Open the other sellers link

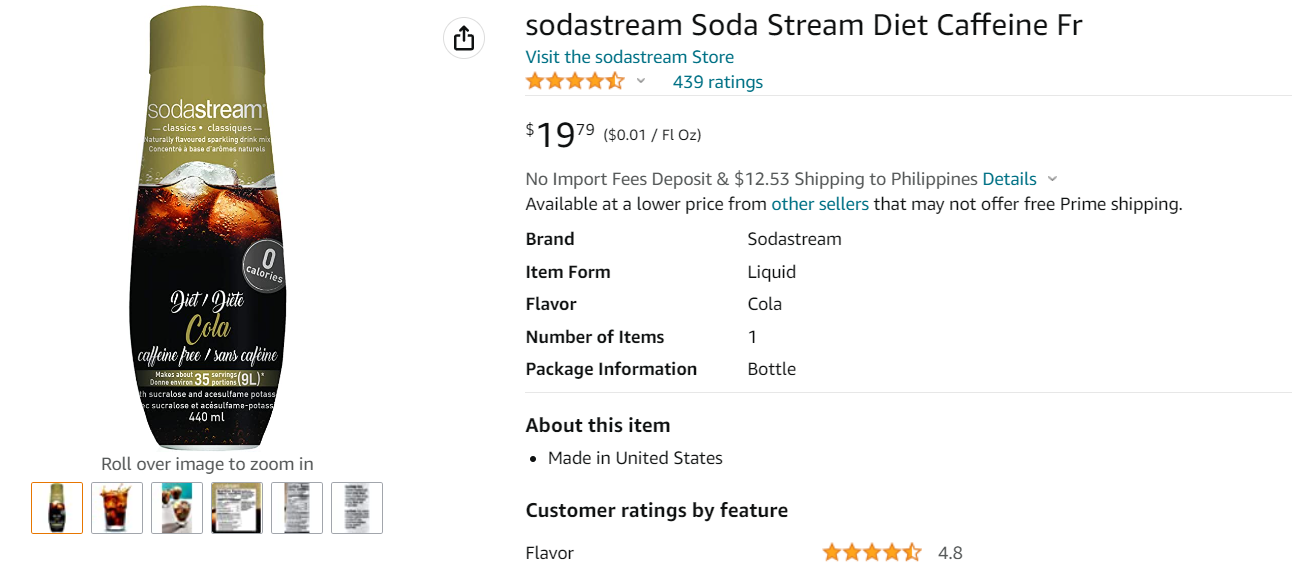[x=820, y=204]
